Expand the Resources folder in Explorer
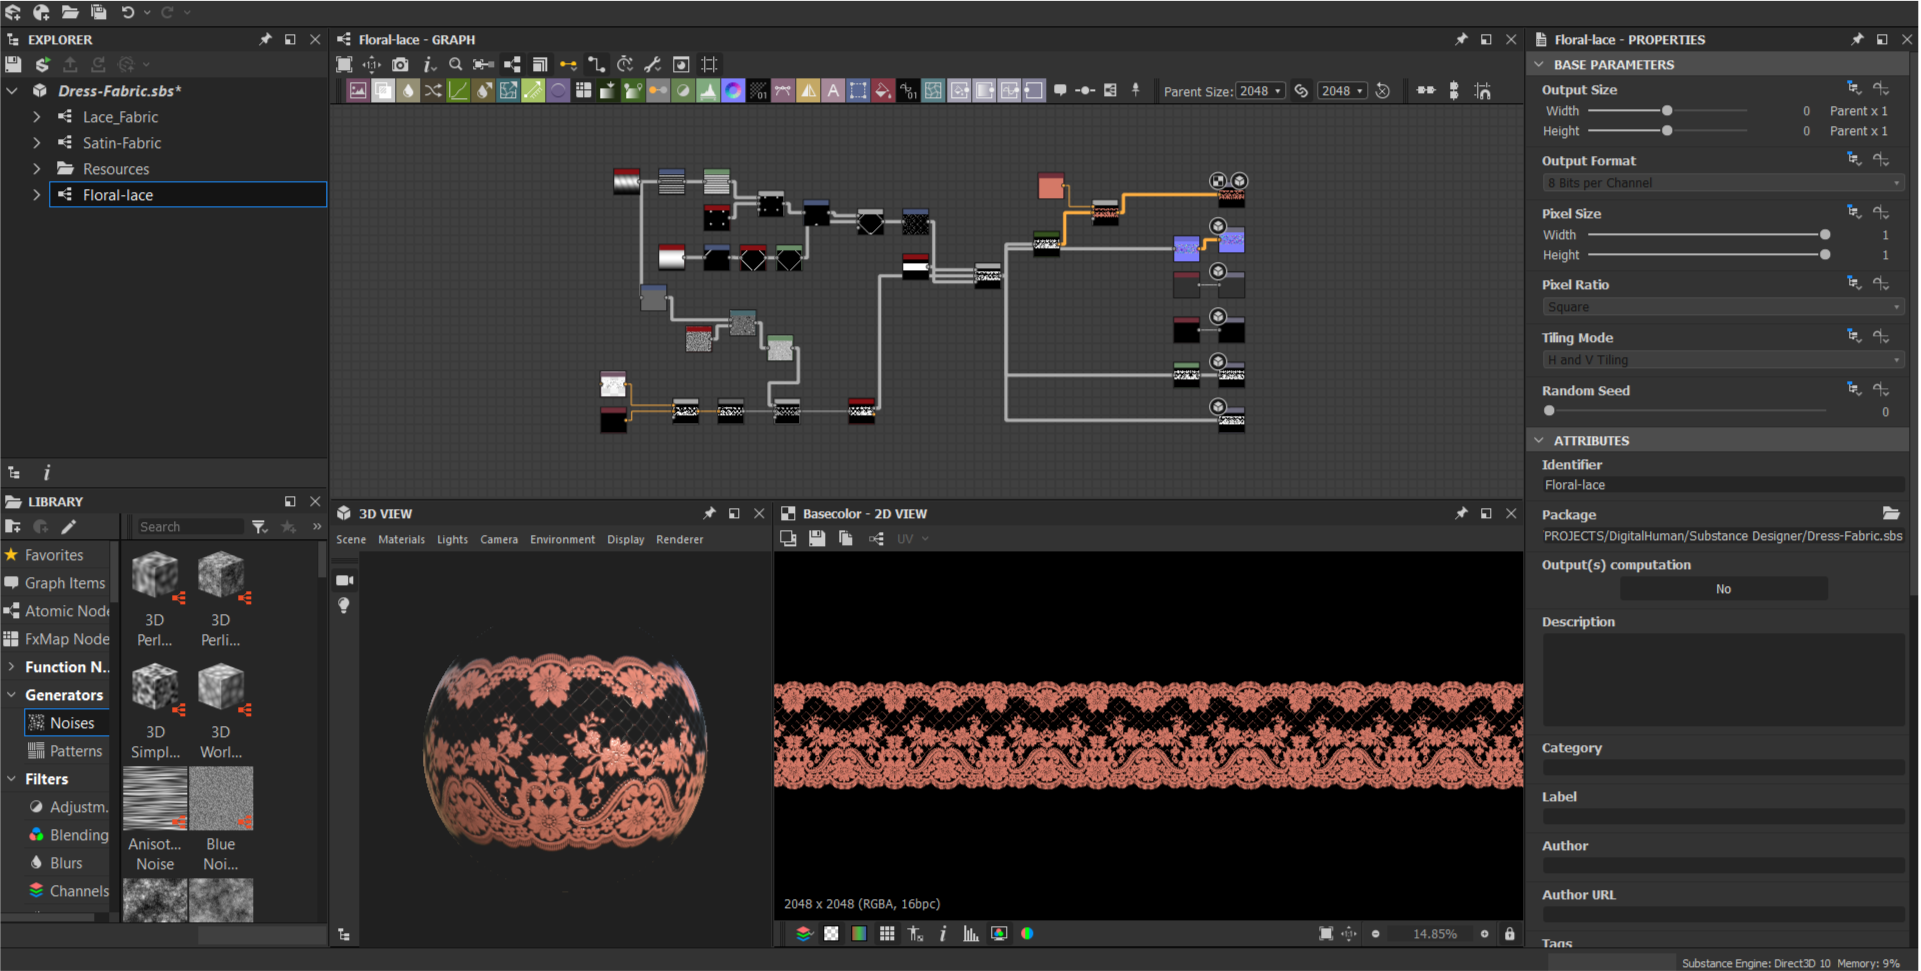The height and width of the screenshot is (971, 1921). coord(37,169)
